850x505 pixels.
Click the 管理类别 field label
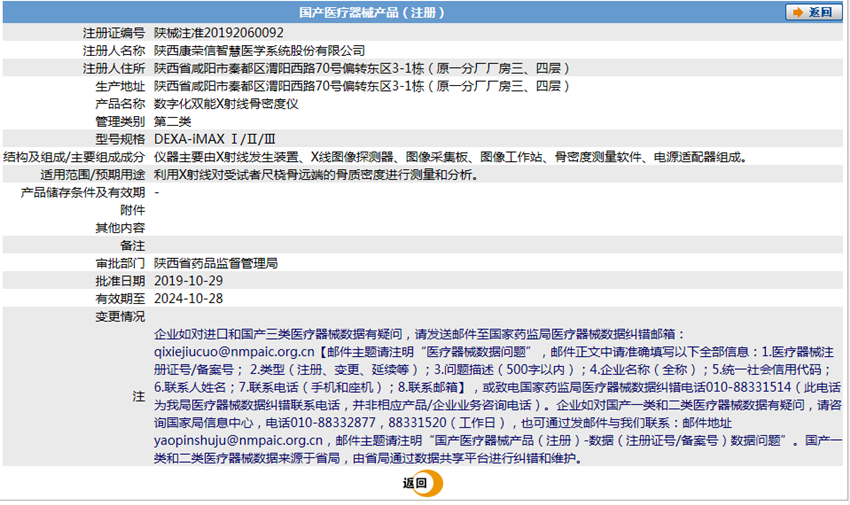click(120, 121)
